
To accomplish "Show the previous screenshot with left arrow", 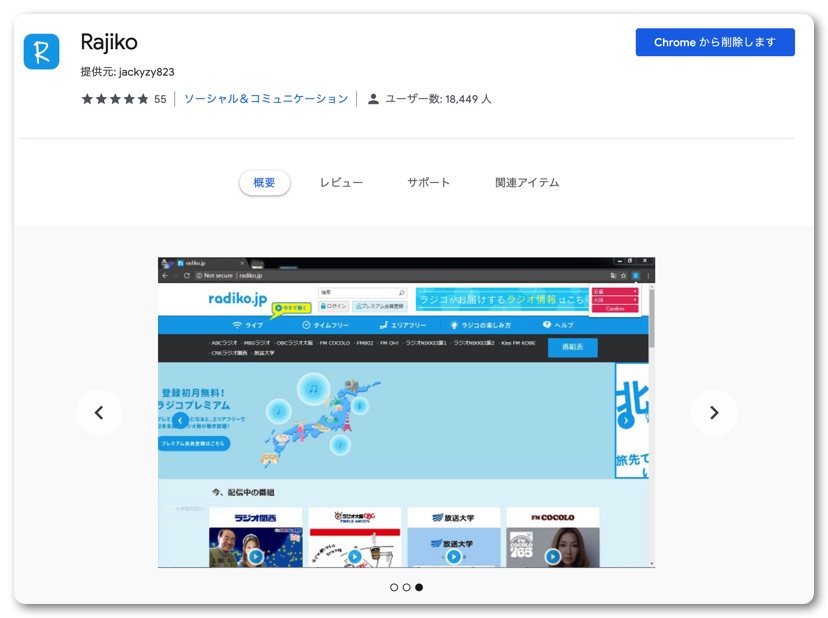I will point(99,412).
